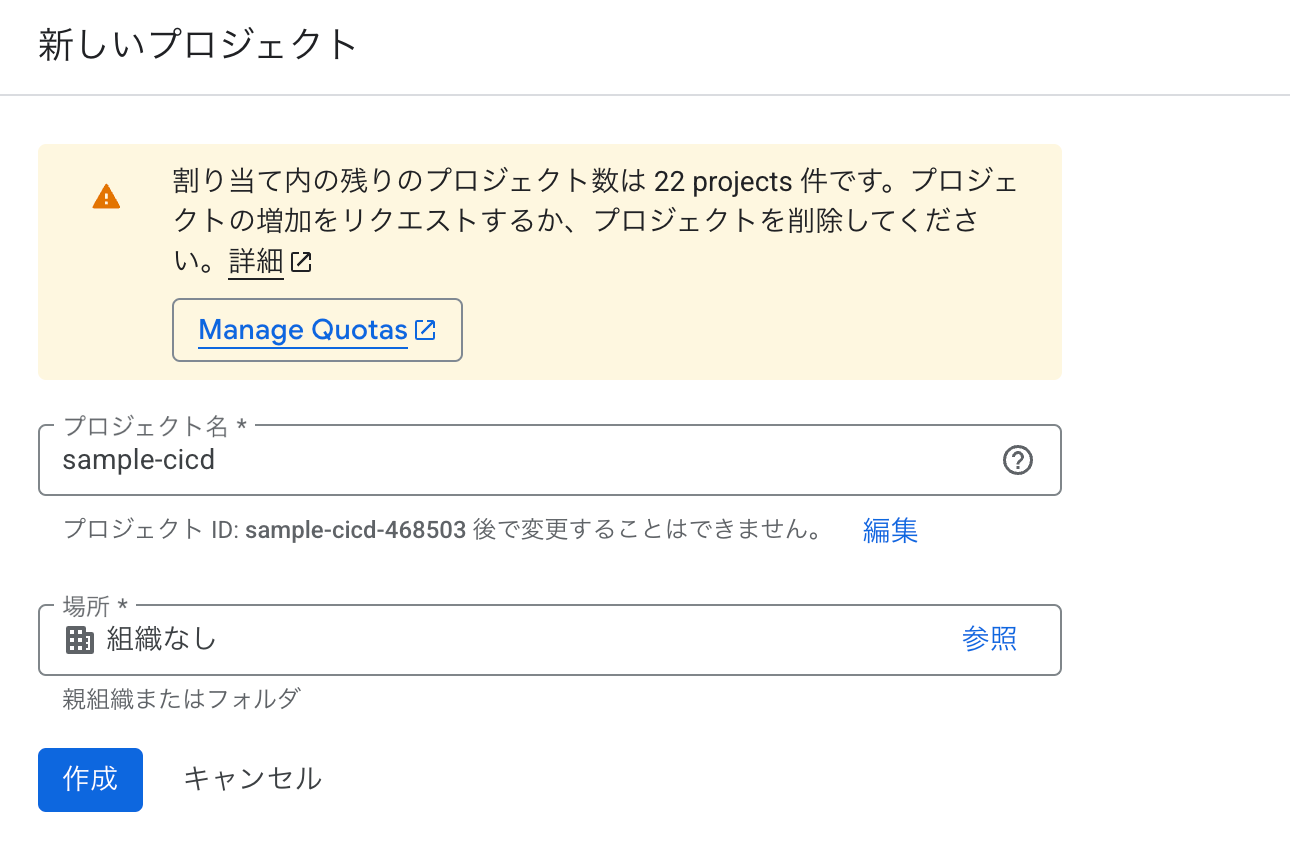Viewport: 1290px width, 860px height.
Task: Click the orange warning triangle icon
Action: point(106,197)
